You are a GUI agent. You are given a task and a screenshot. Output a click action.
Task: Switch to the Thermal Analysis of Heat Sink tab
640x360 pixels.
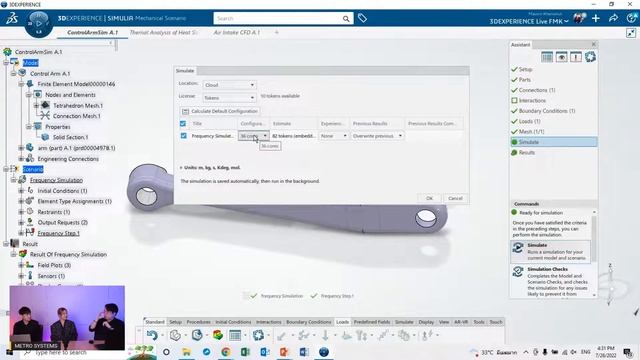click(163, 32)
